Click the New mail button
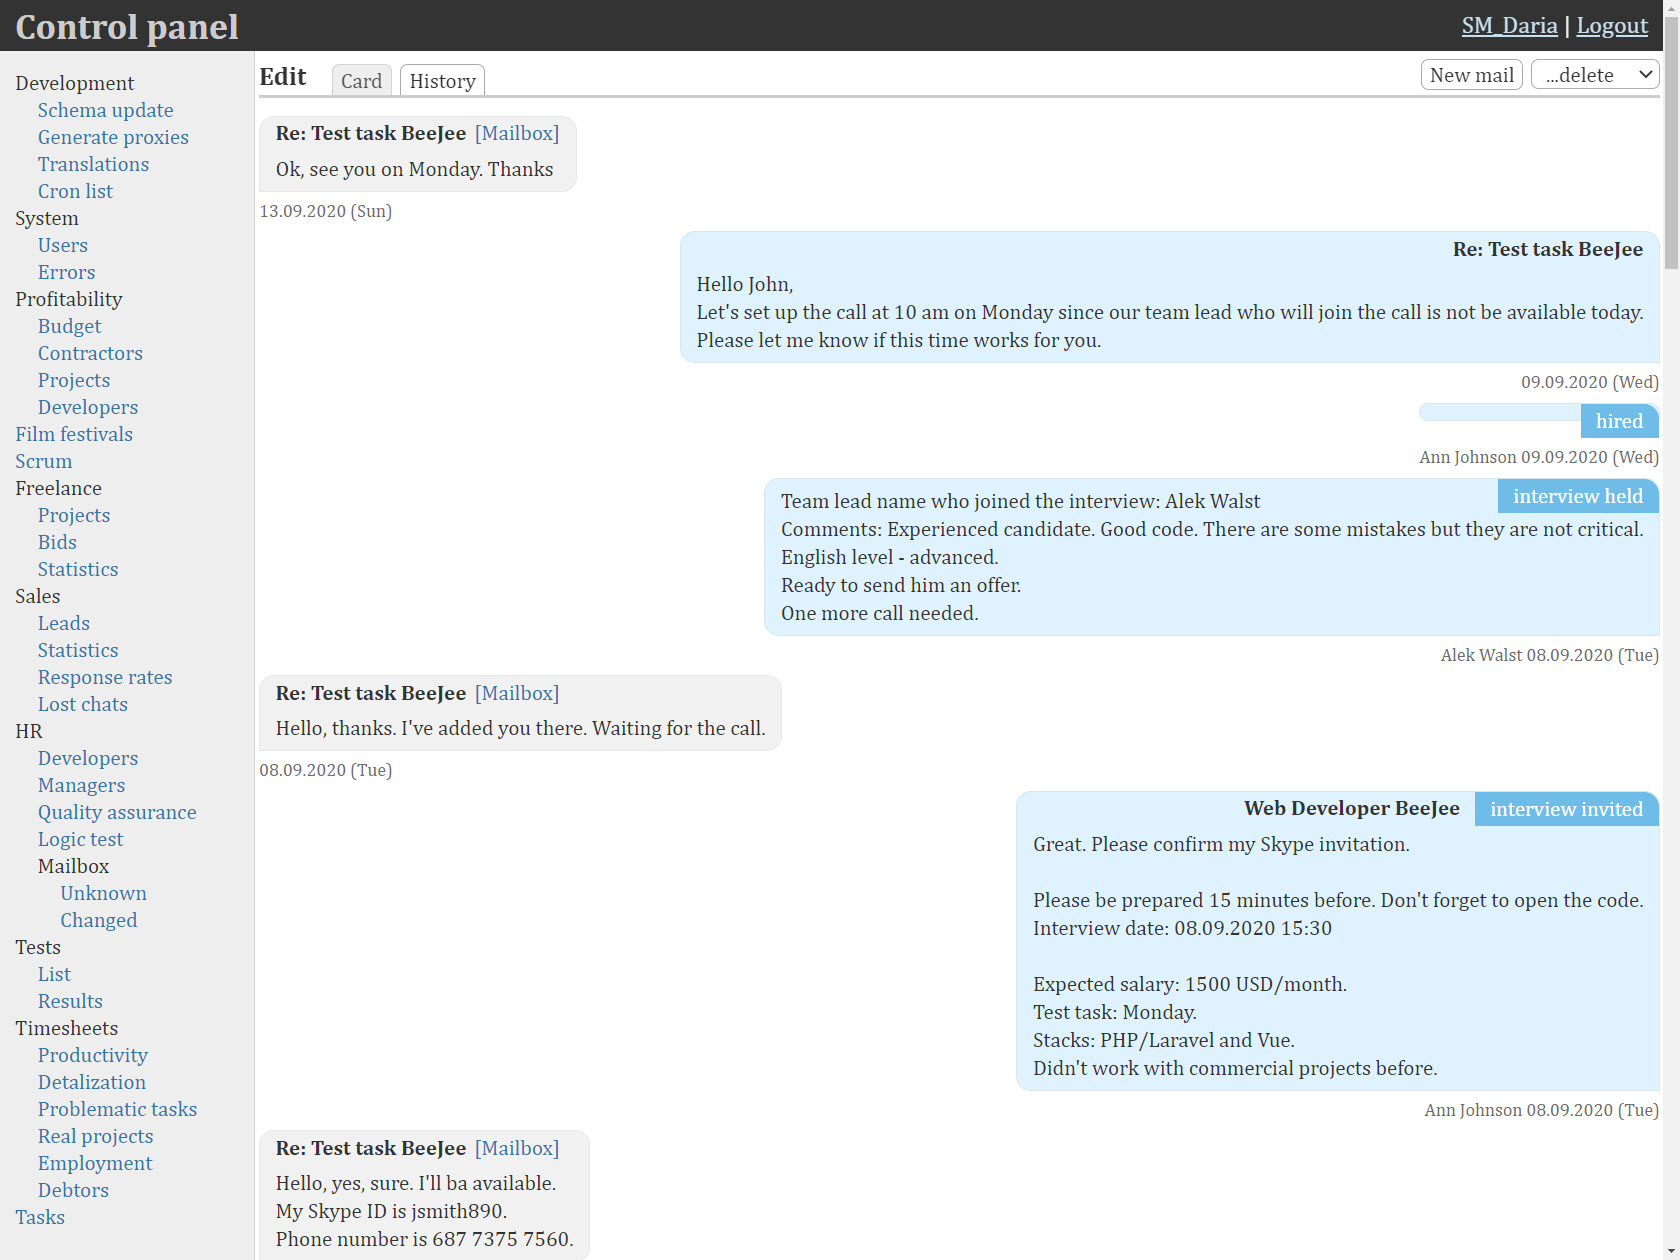 tap(1471, 75)
